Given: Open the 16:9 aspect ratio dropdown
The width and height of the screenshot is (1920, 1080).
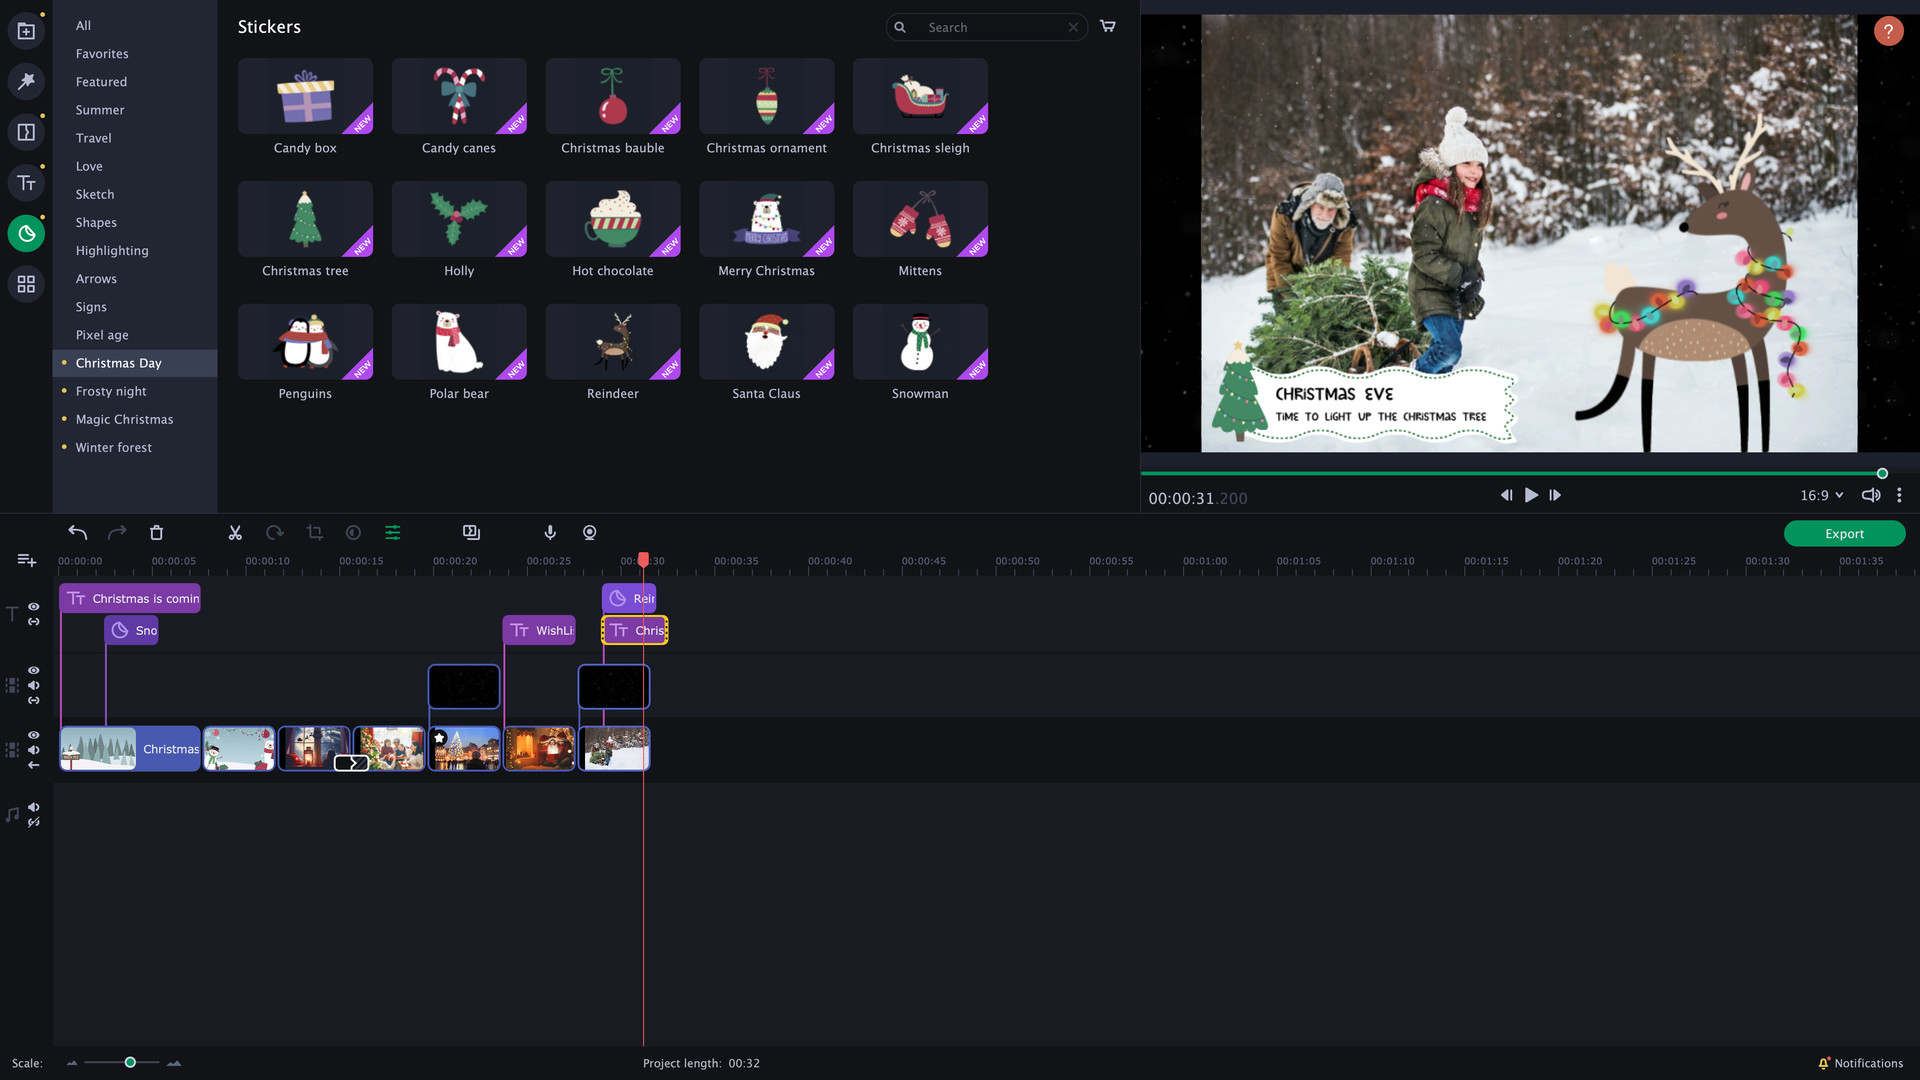Looking at the screenshot, I should (1820, 495).
